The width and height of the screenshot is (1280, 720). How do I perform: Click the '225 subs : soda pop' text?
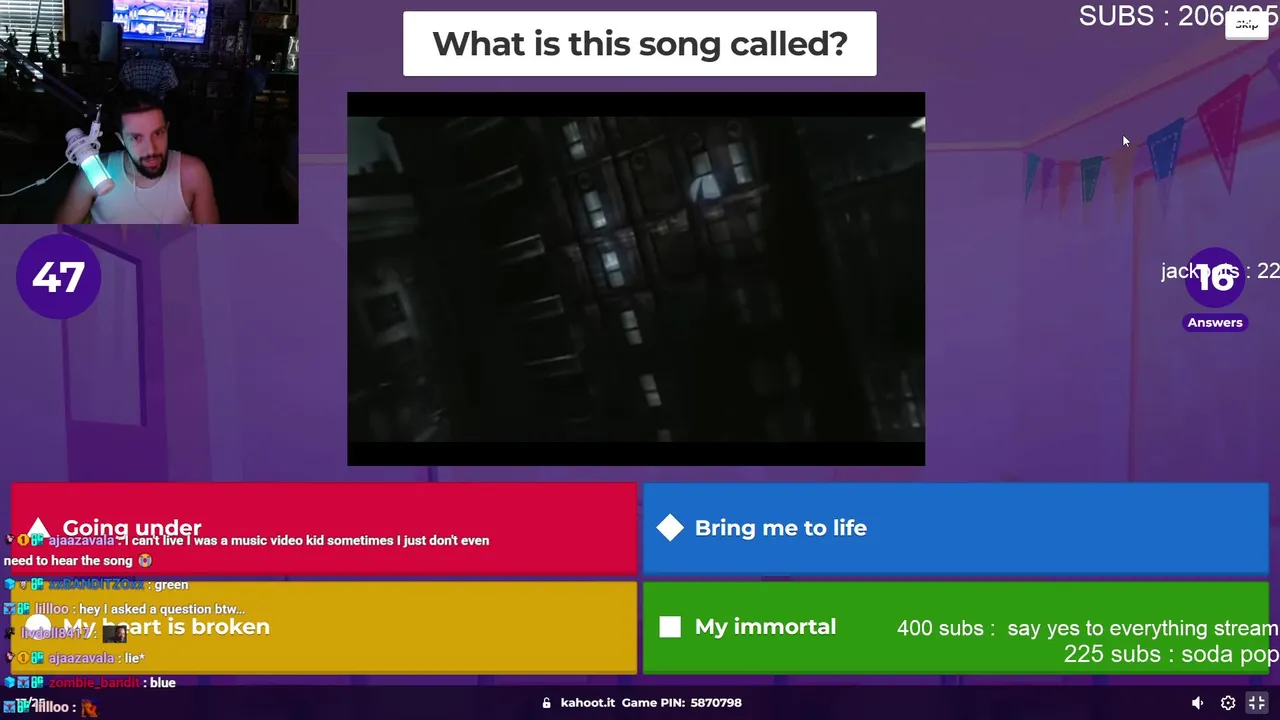tap(1171, 655)
